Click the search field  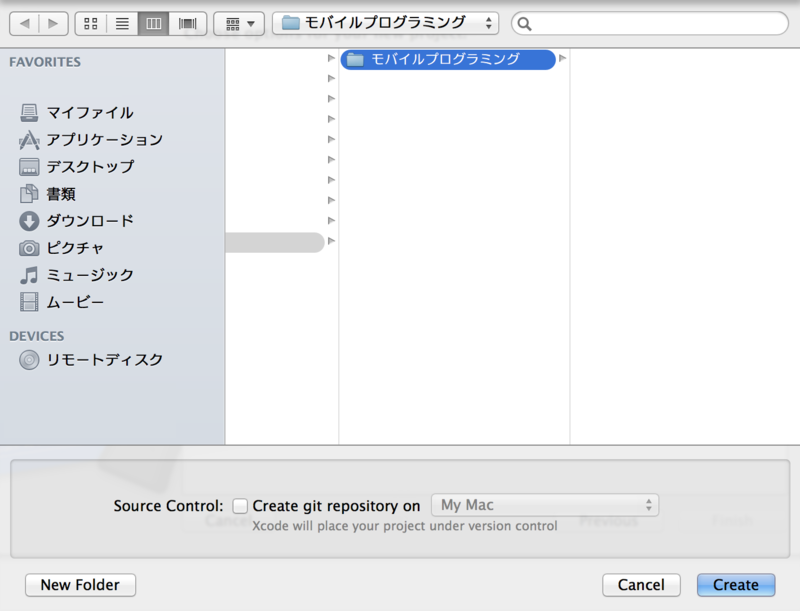[x=649, y=23]
